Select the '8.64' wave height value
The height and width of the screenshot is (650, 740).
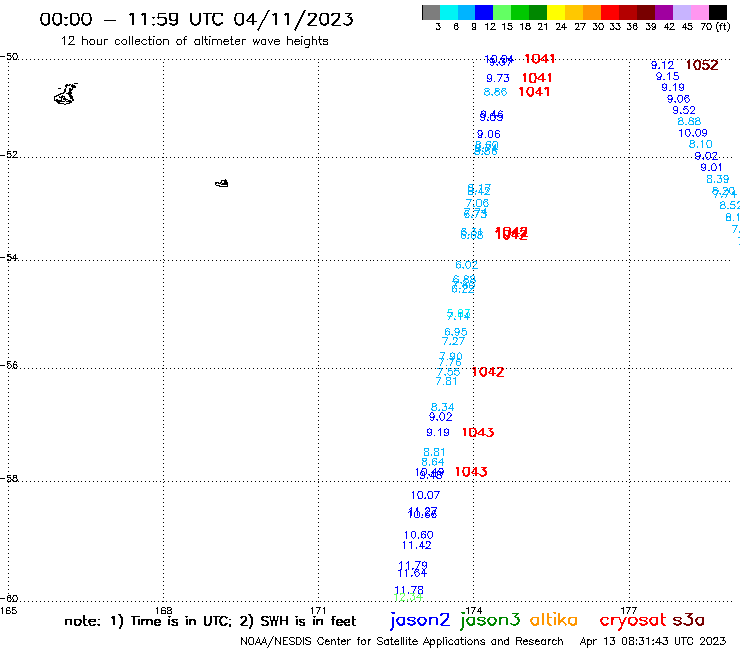433,463
